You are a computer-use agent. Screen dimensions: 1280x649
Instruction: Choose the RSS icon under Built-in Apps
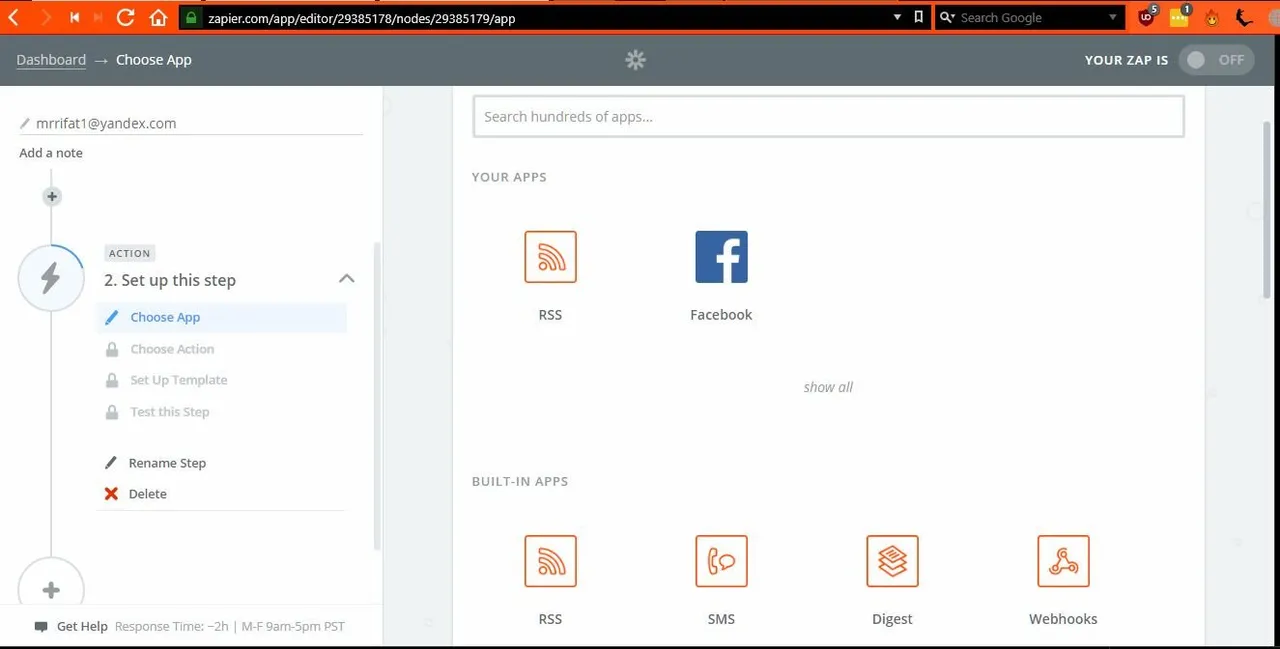click(550, 561)
